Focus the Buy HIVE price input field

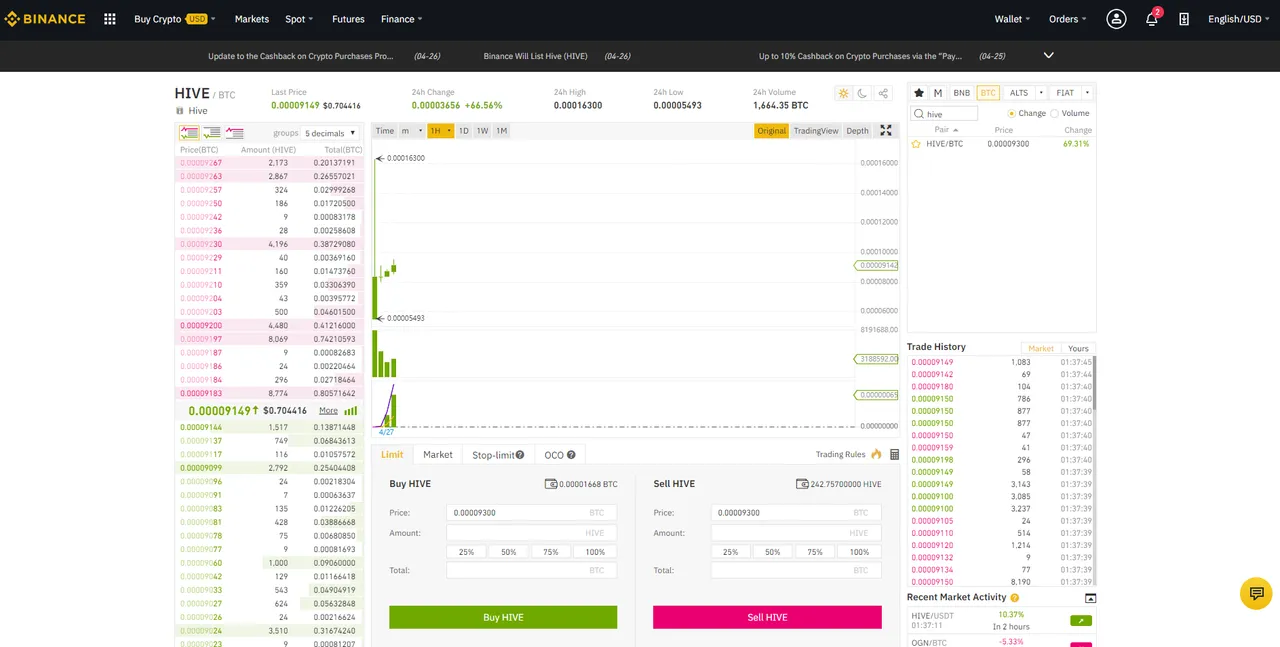532,512
